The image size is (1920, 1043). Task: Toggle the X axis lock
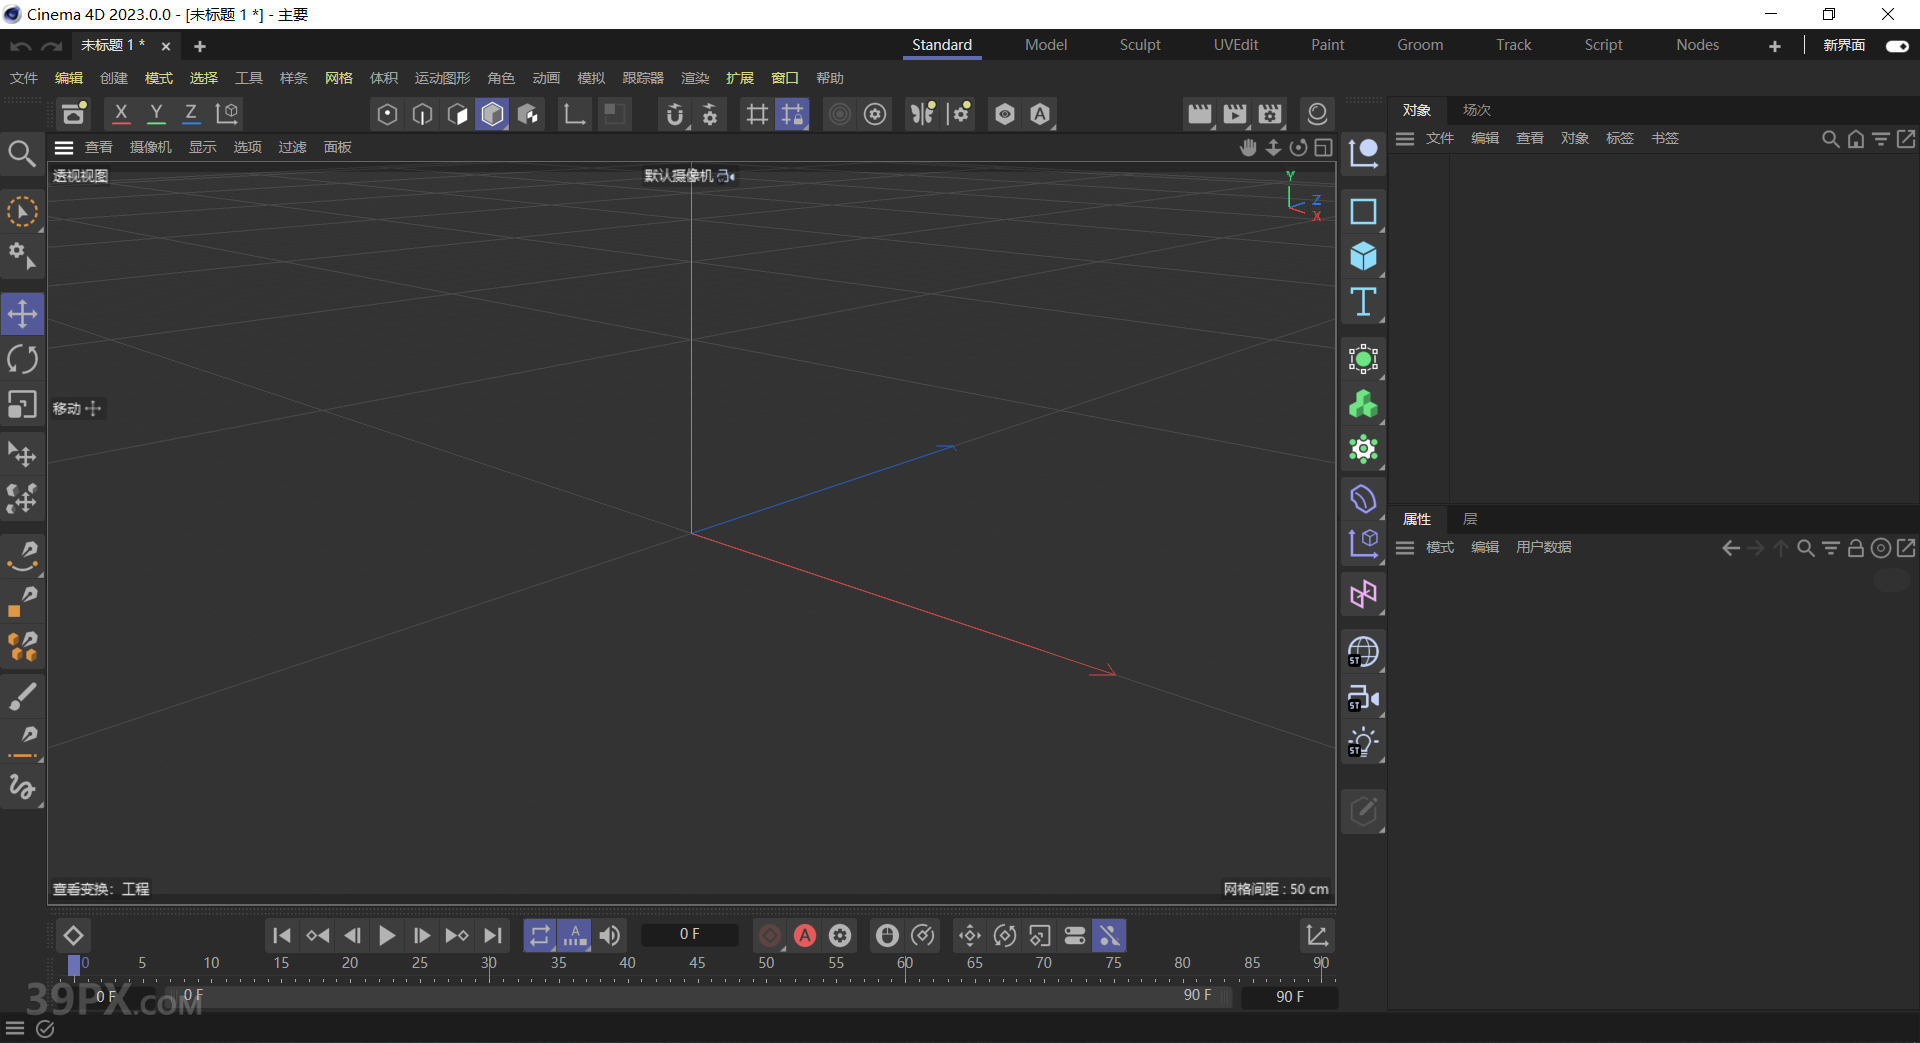(x=121, y=114)
